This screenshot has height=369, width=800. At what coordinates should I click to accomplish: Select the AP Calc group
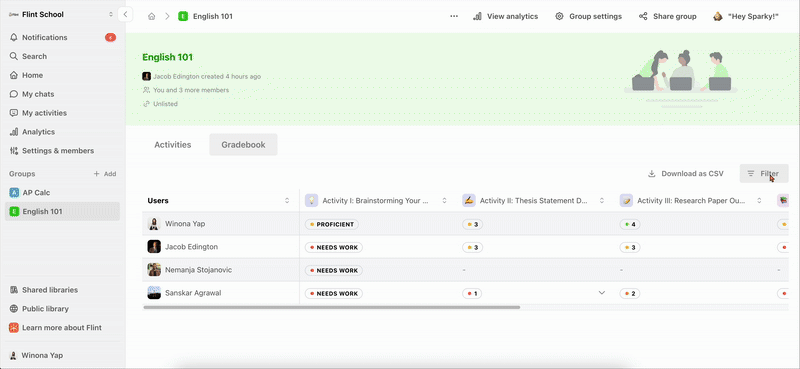(x=62, y=192)
